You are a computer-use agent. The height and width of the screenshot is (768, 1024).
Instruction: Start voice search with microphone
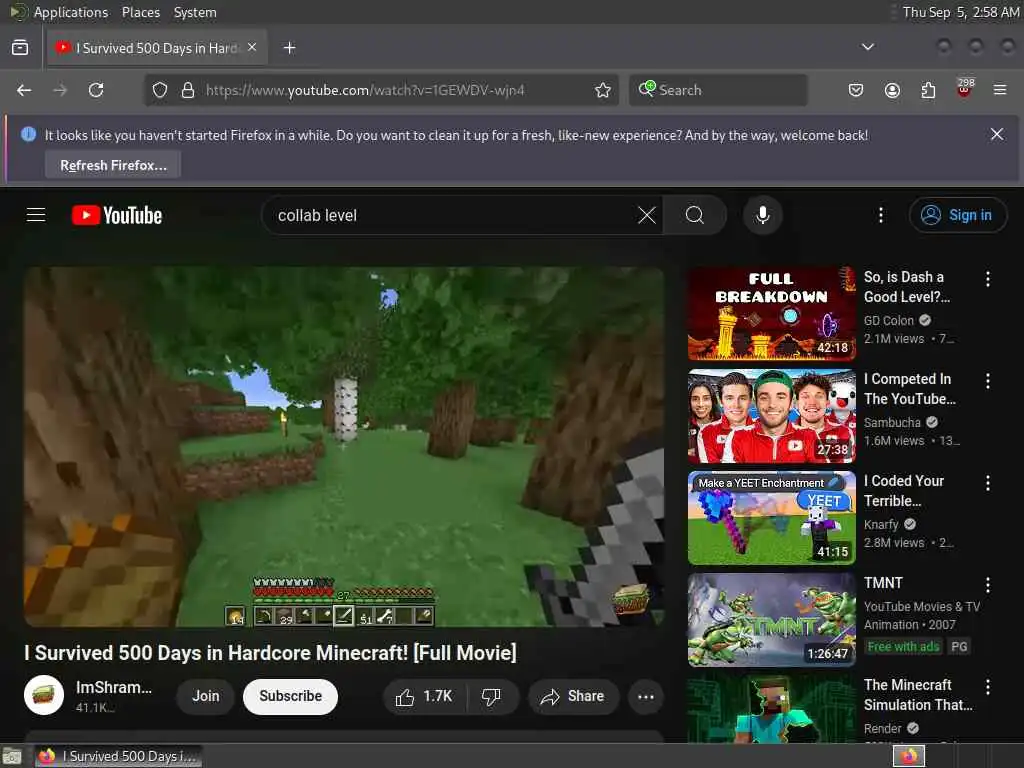tap(762, 215)
